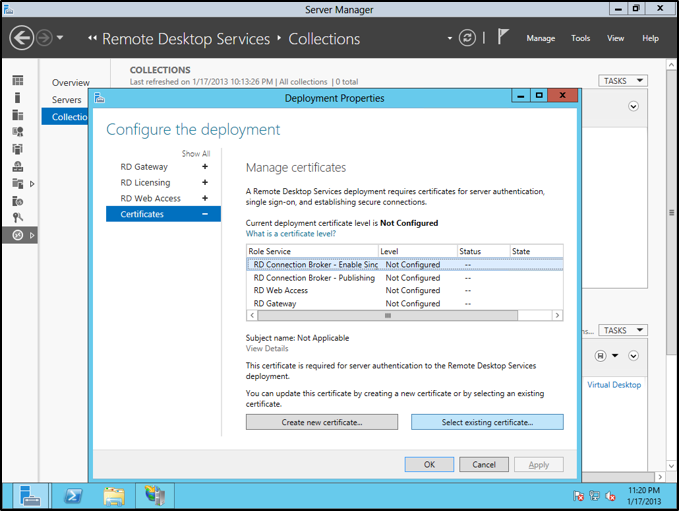
Task: Expand the RD Licensing section
Action: click(x=205, y=183)
